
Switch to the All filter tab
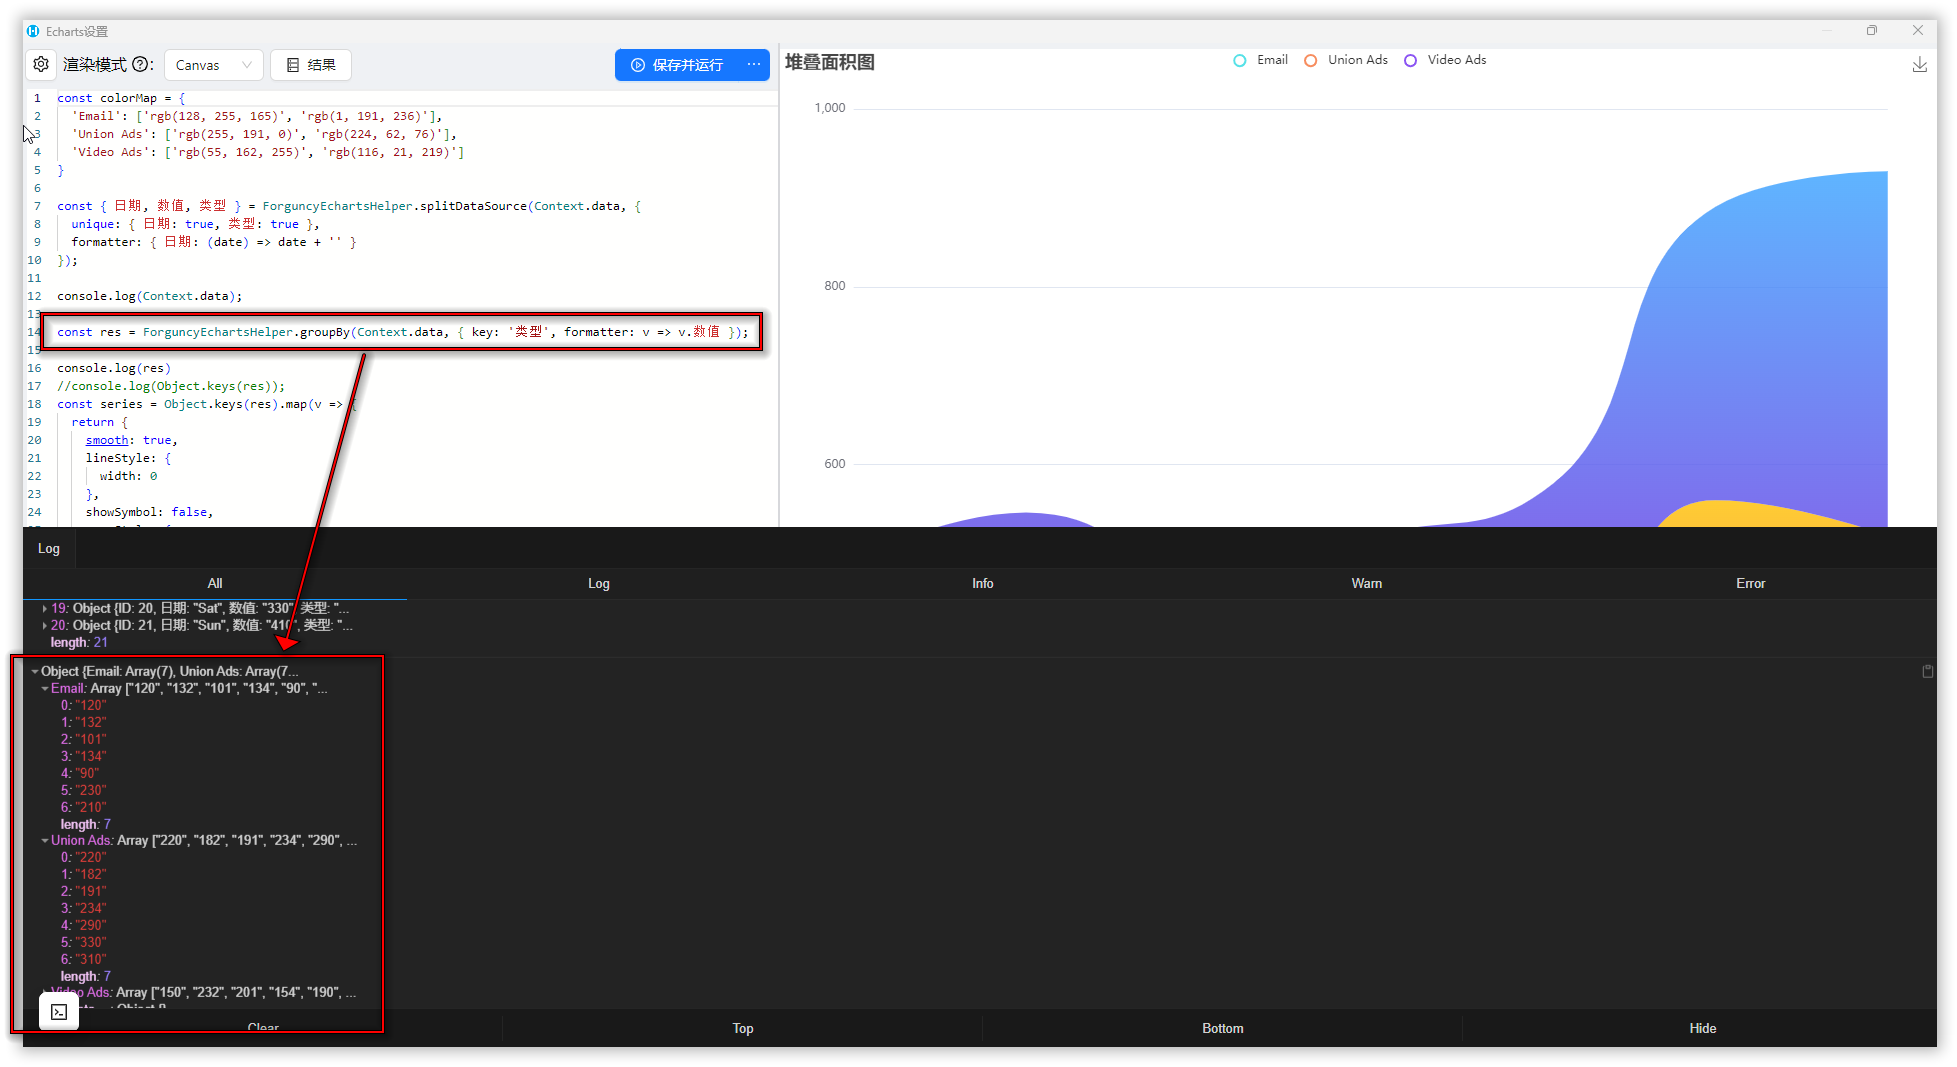(215, 583)
